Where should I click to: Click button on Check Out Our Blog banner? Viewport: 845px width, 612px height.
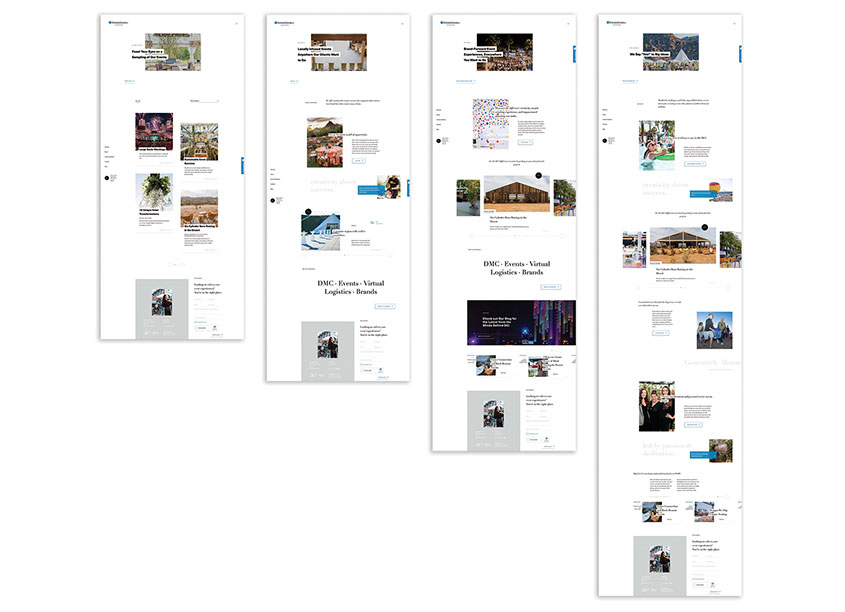tap(484, 336)
